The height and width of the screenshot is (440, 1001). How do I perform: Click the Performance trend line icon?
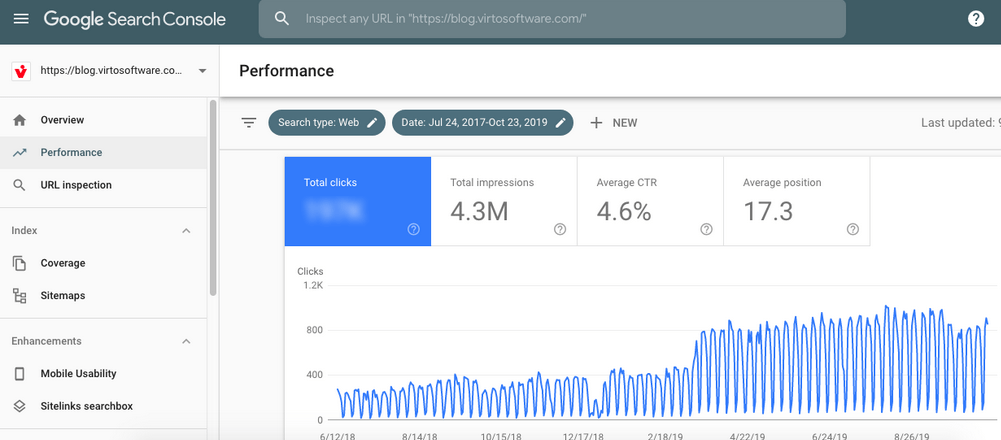pos(19,153)
